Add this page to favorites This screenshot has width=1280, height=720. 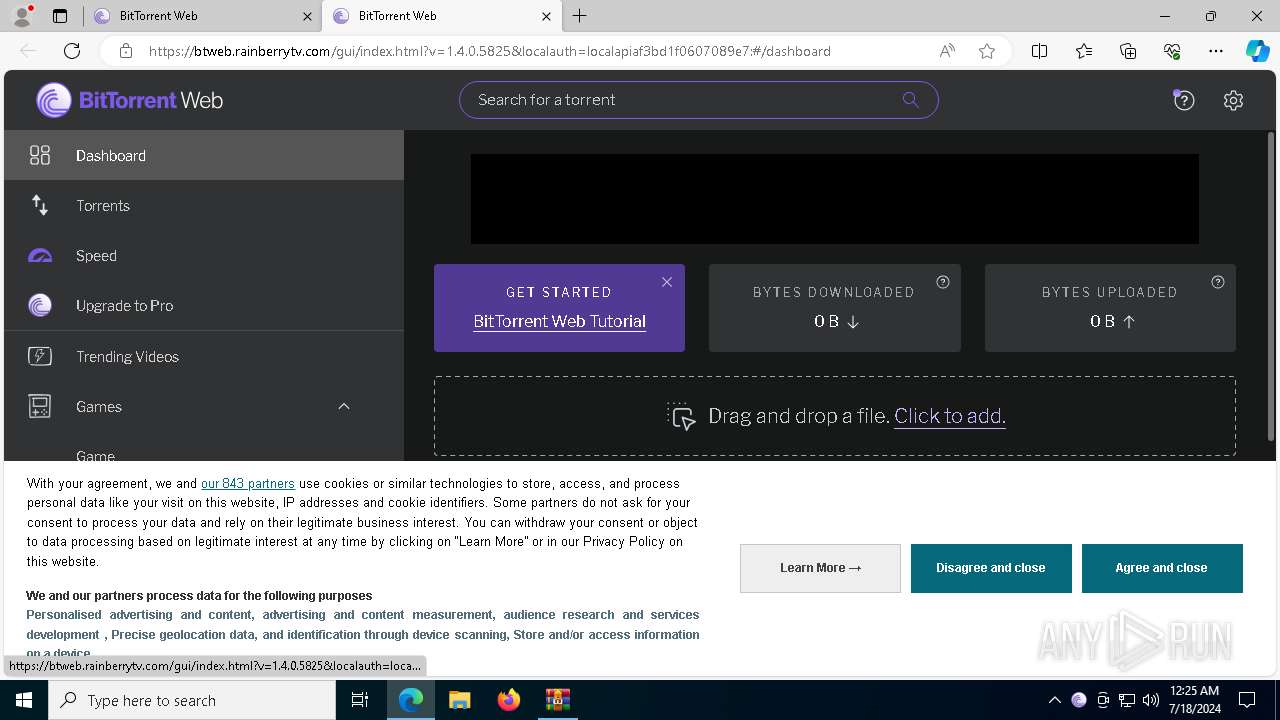(x=987, y=51)
